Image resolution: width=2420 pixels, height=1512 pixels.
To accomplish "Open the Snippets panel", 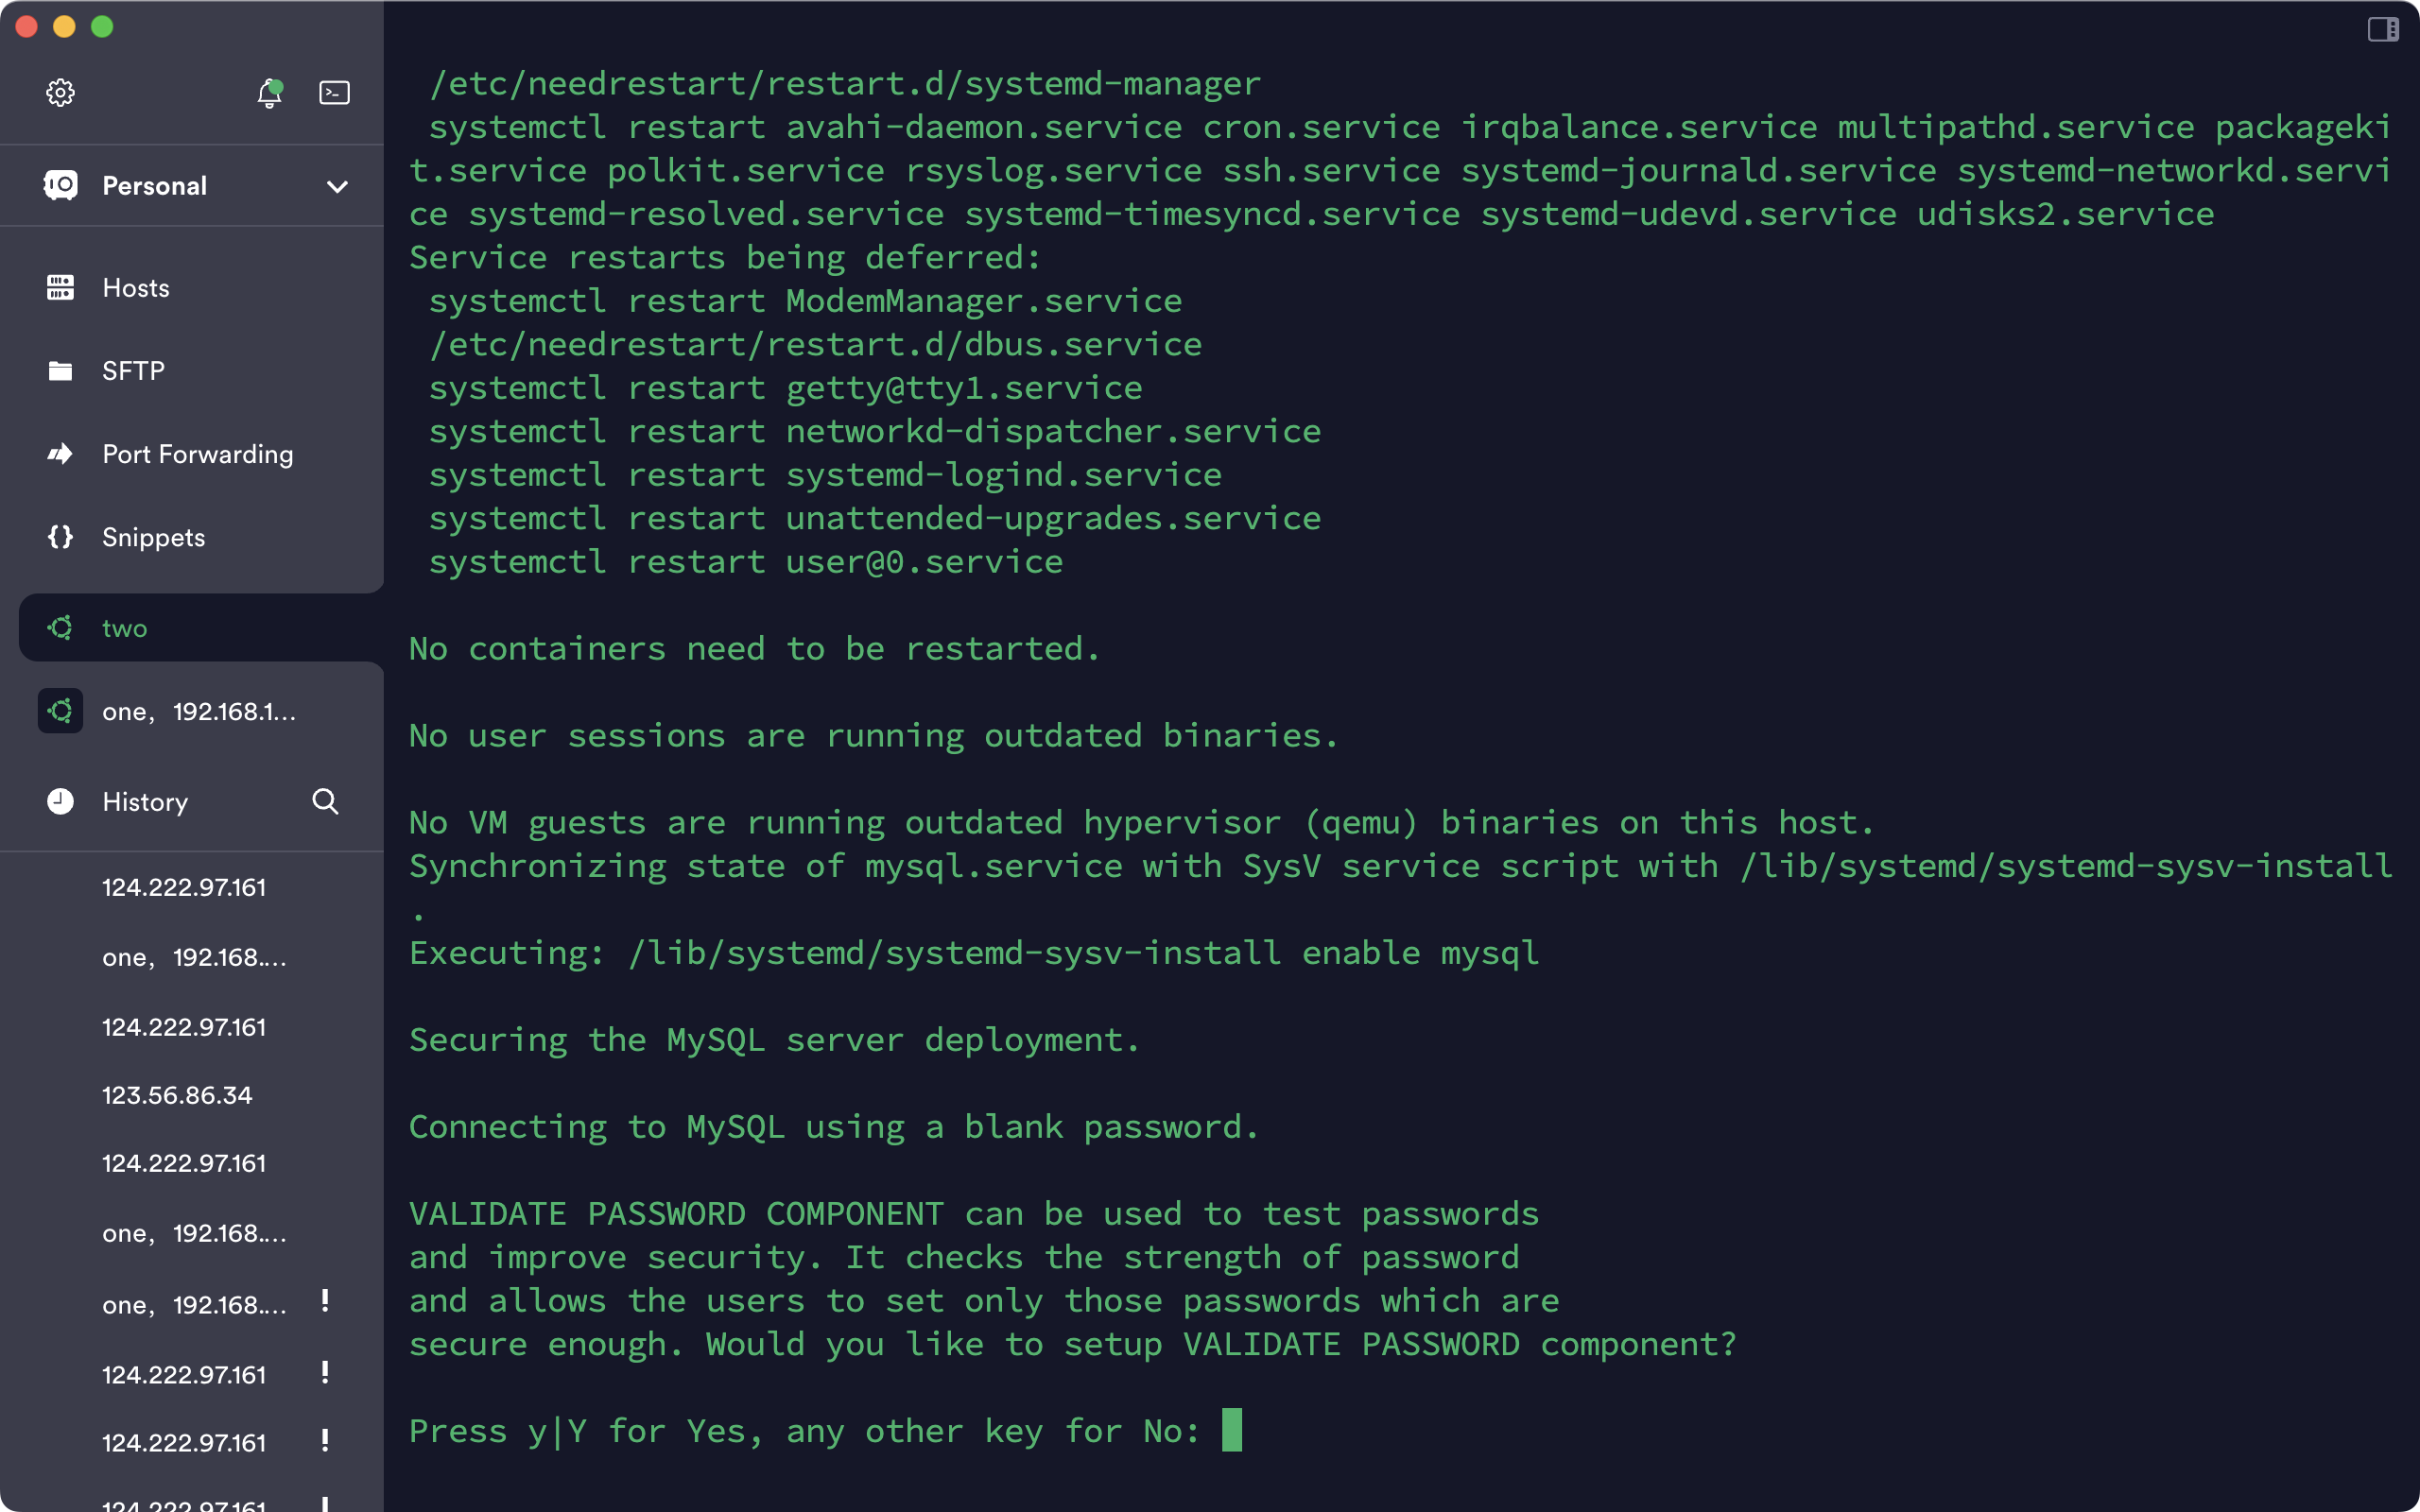I will [x=152, y=537].
